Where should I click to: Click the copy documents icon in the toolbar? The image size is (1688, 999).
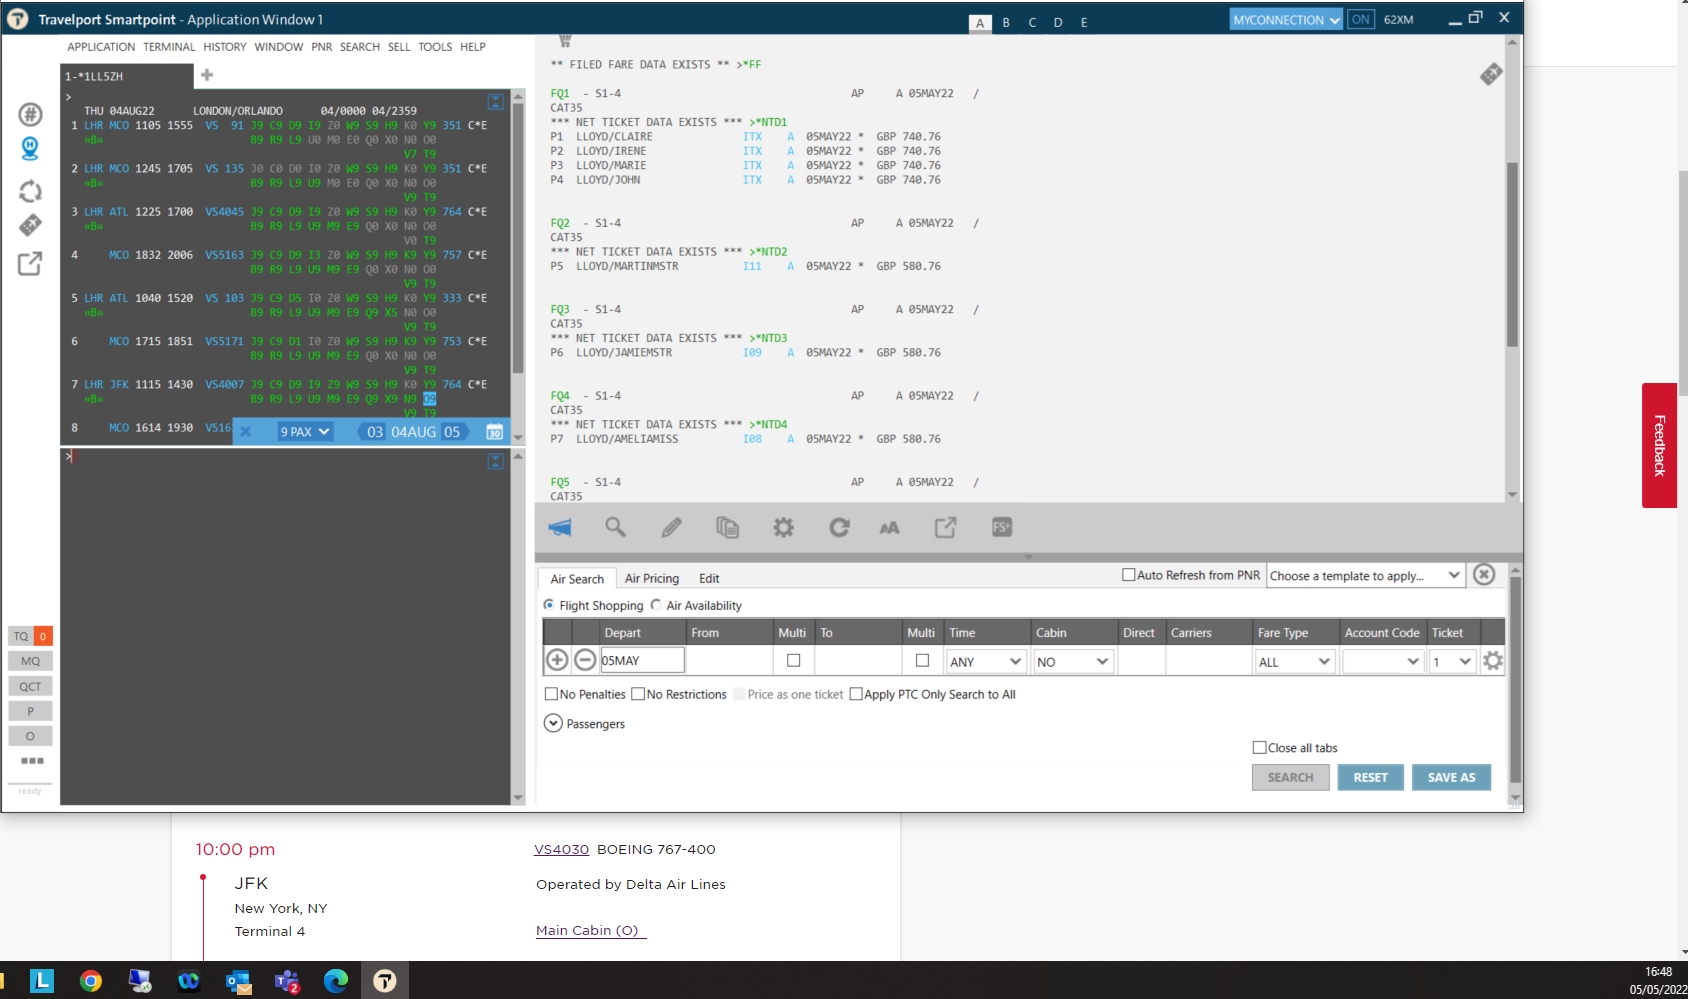pos(727,527)
